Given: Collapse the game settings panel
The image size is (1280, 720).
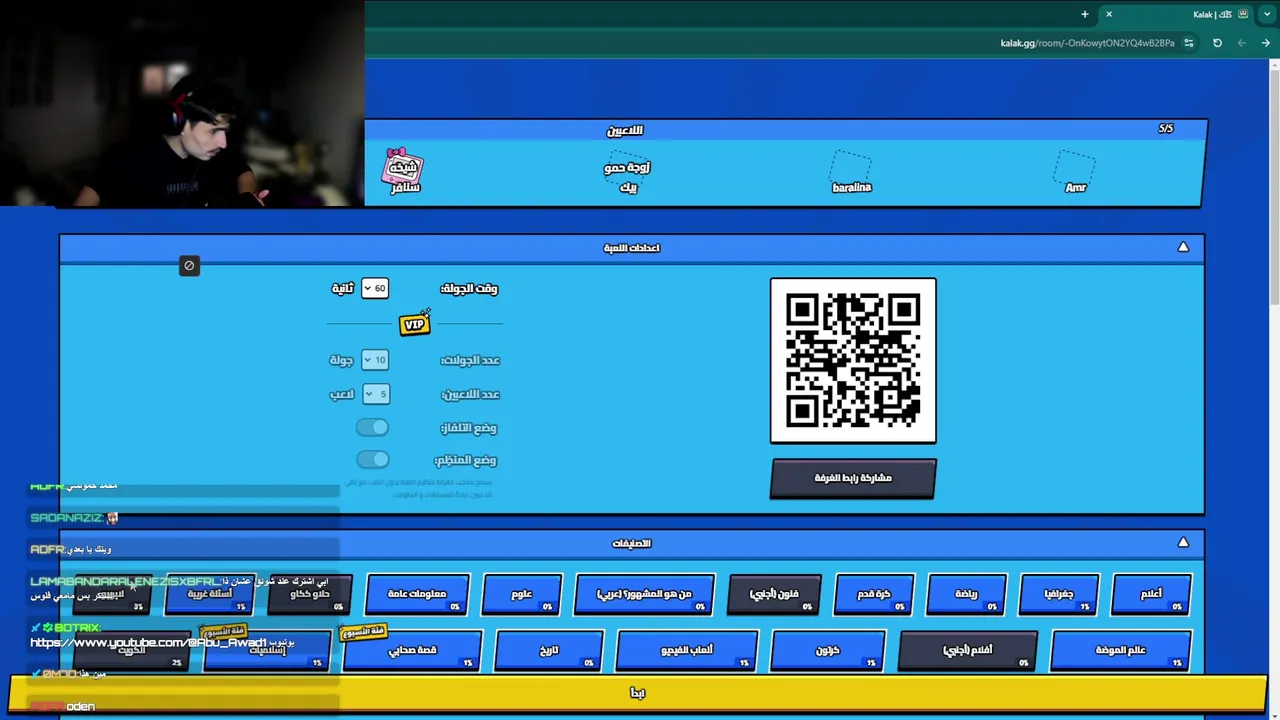Looking at the screenshot, I should (x=1183, y=247).
